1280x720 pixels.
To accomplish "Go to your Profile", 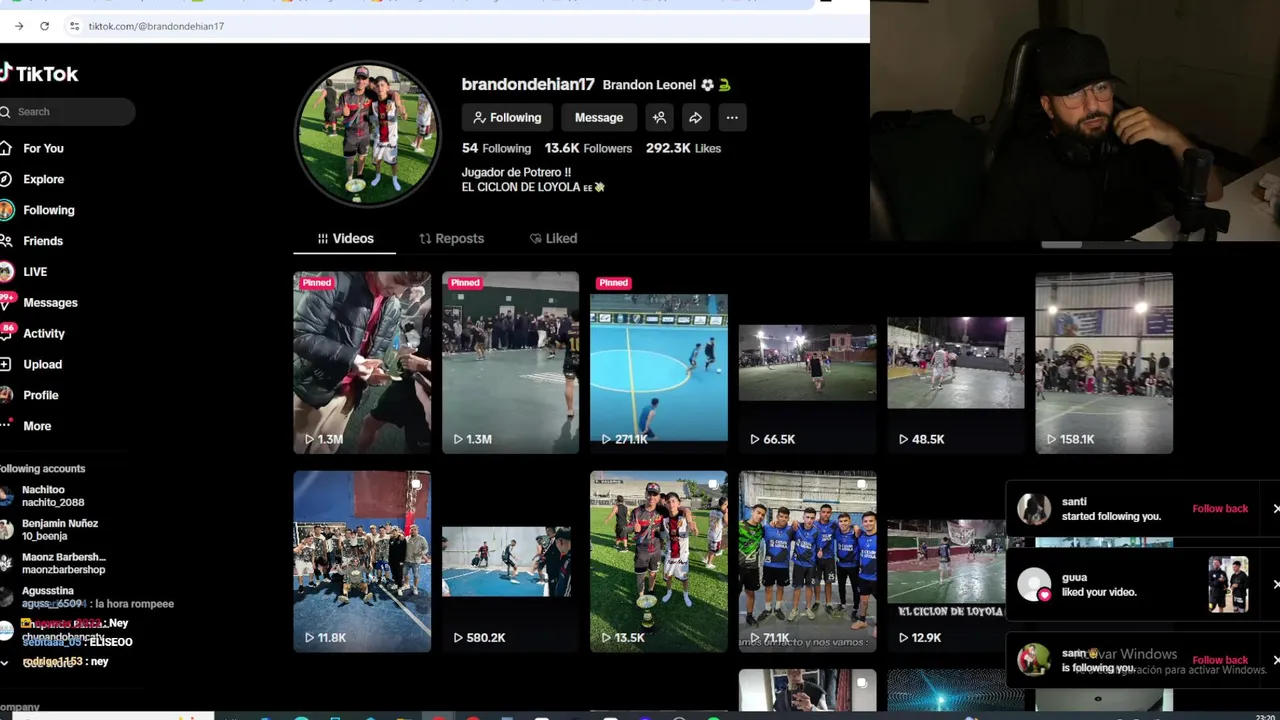I will click(40, 396).
